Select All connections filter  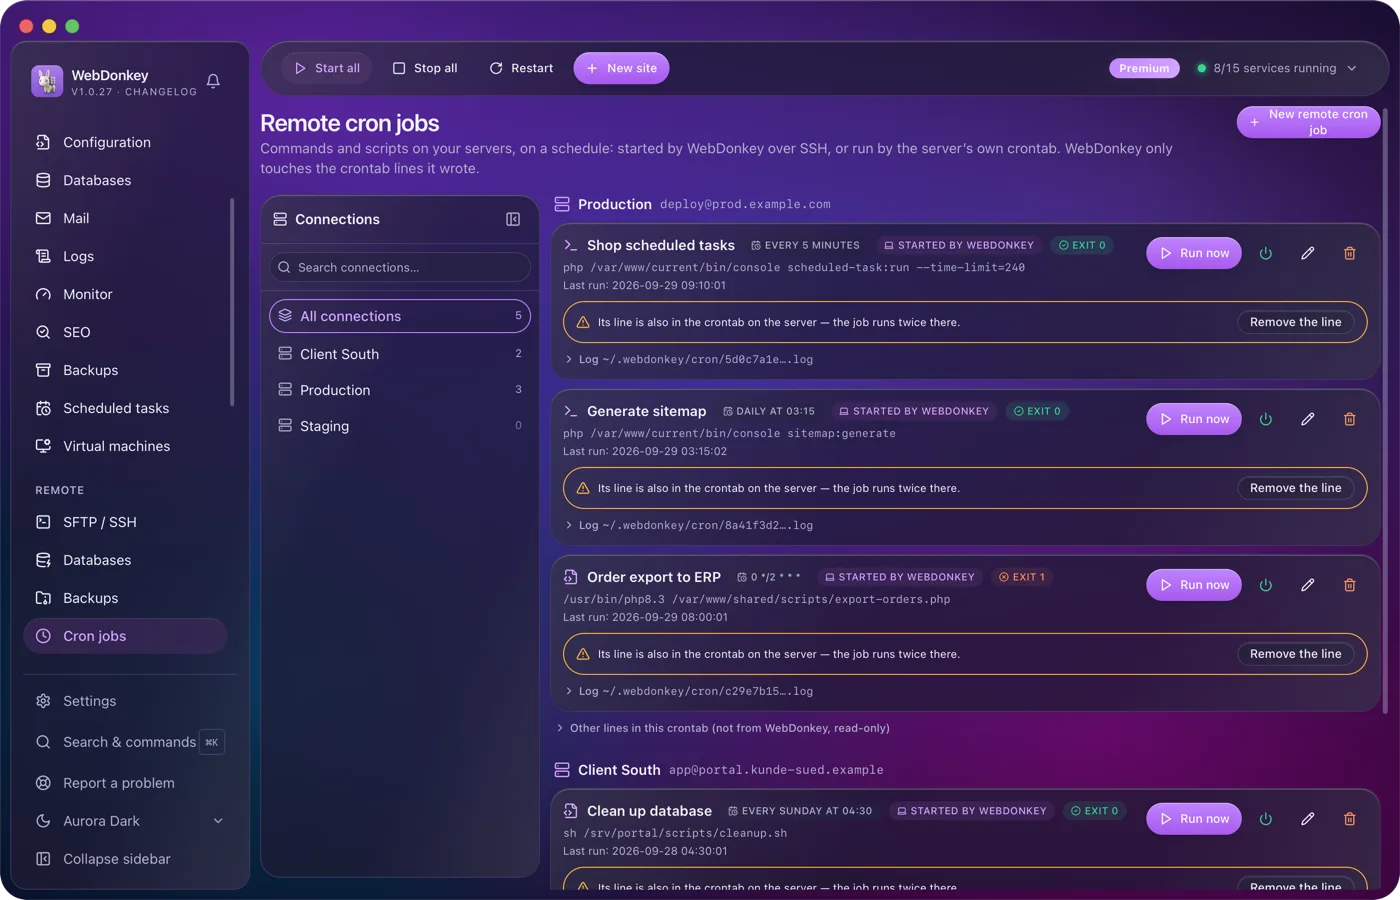click(x=400, y=316)
